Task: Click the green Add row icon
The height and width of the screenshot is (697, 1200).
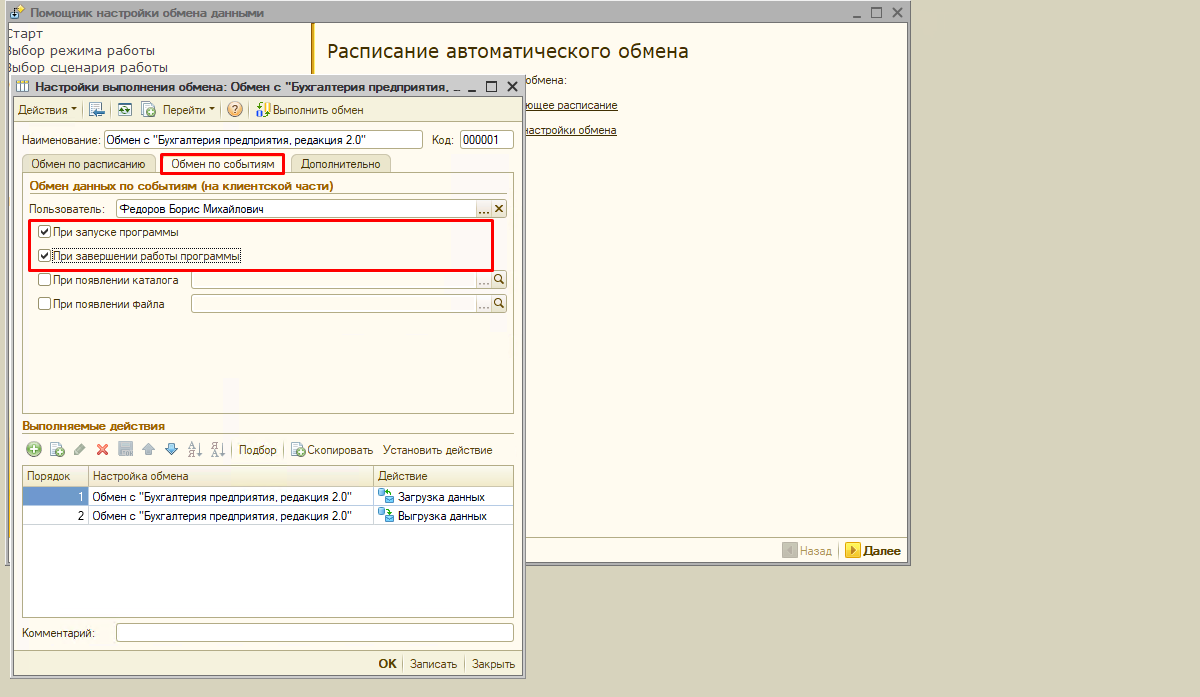Action: click(x=34, y=450)
